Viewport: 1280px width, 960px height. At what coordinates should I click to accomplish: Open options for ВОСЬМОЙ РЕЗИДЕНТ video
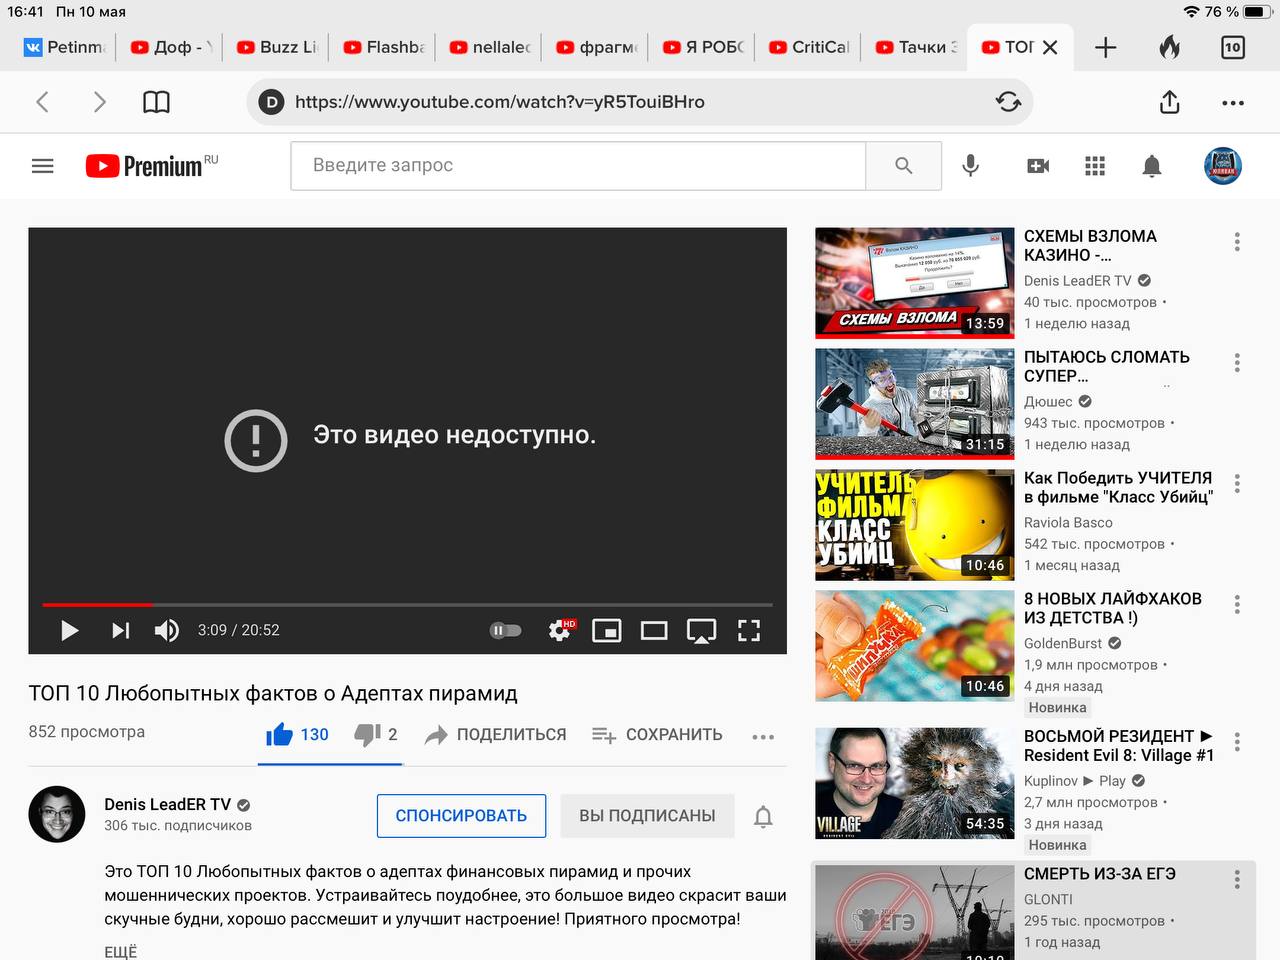(x=1237, y=741)
